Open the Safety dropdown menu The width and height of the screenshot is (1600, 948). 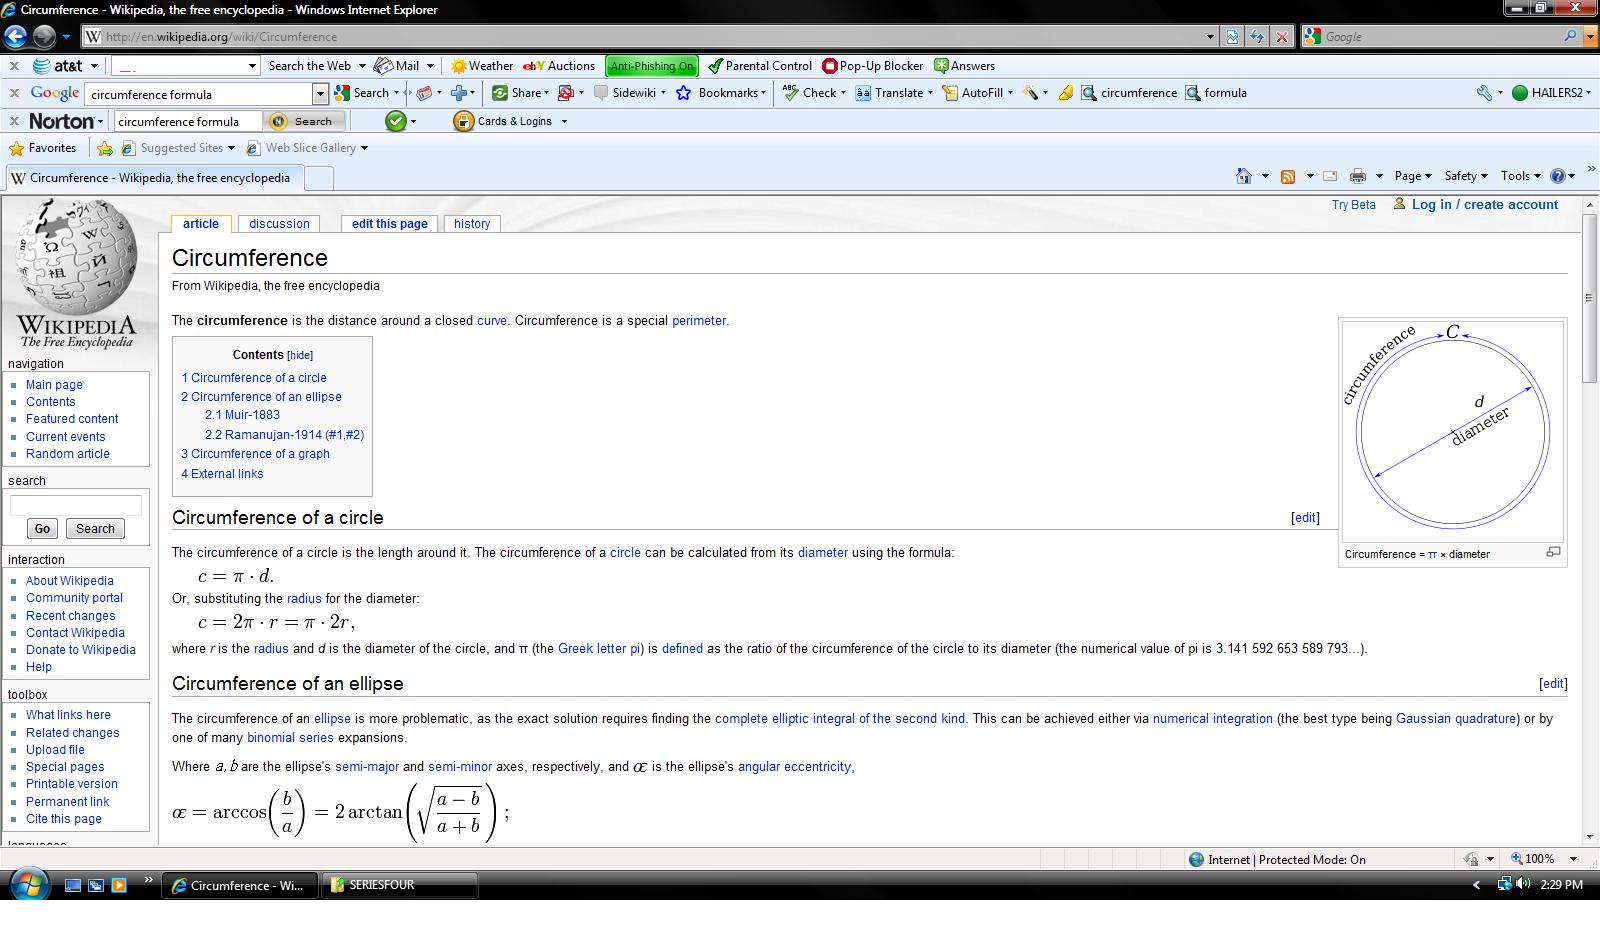coord(1465,176)
